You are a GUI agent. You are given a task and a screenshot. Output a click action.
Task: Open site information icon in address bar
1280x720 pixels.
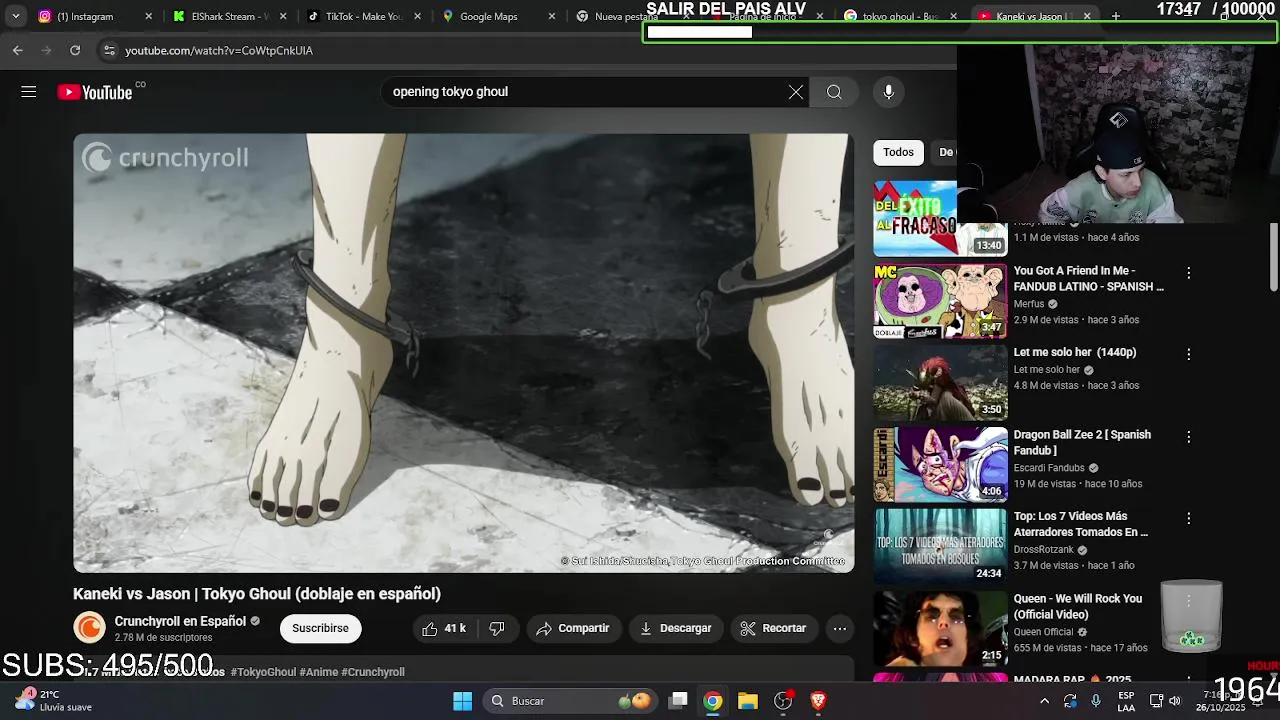click(x=108, y=50)
